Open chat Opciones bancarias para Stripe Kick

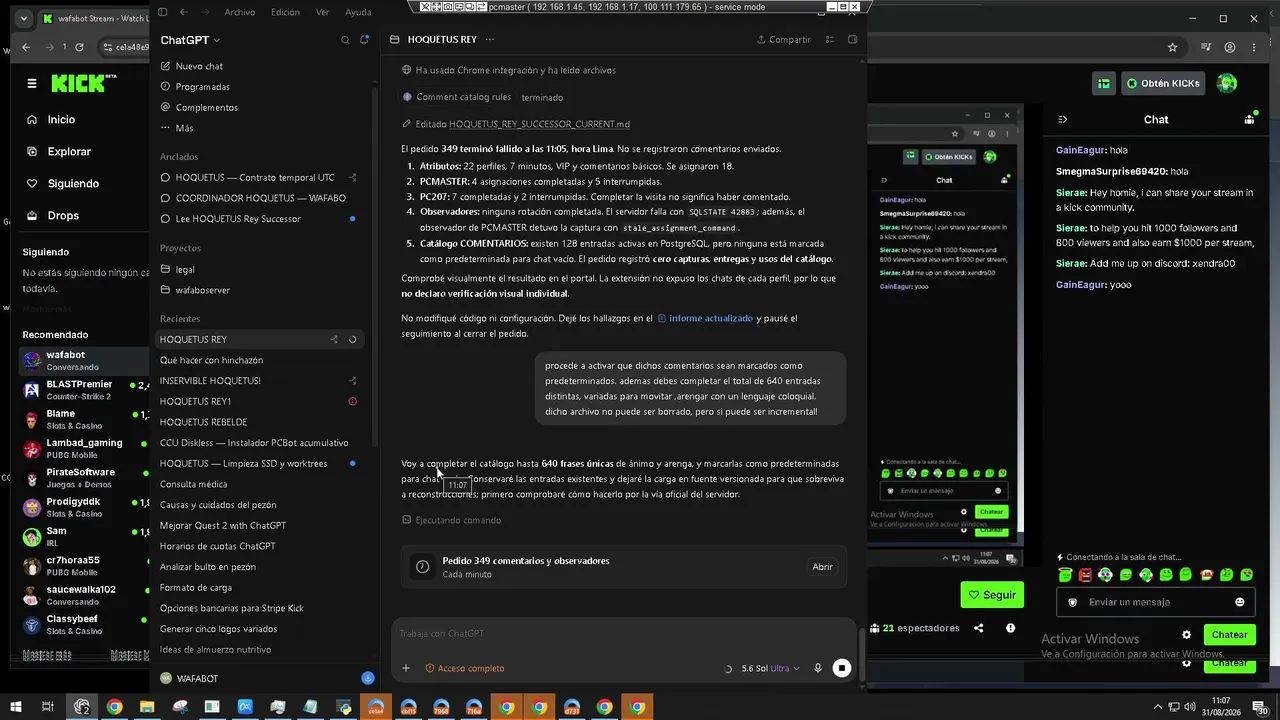(x=231, y=608)
